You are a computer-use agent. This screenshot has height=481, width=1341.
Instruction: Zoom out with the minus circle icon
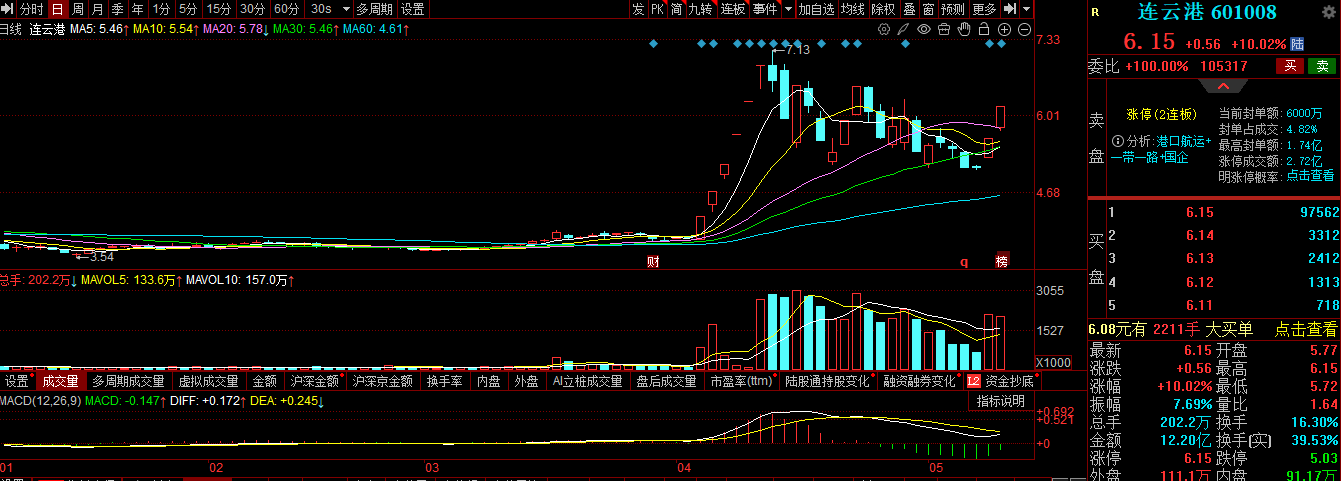tap(1024, 30)
